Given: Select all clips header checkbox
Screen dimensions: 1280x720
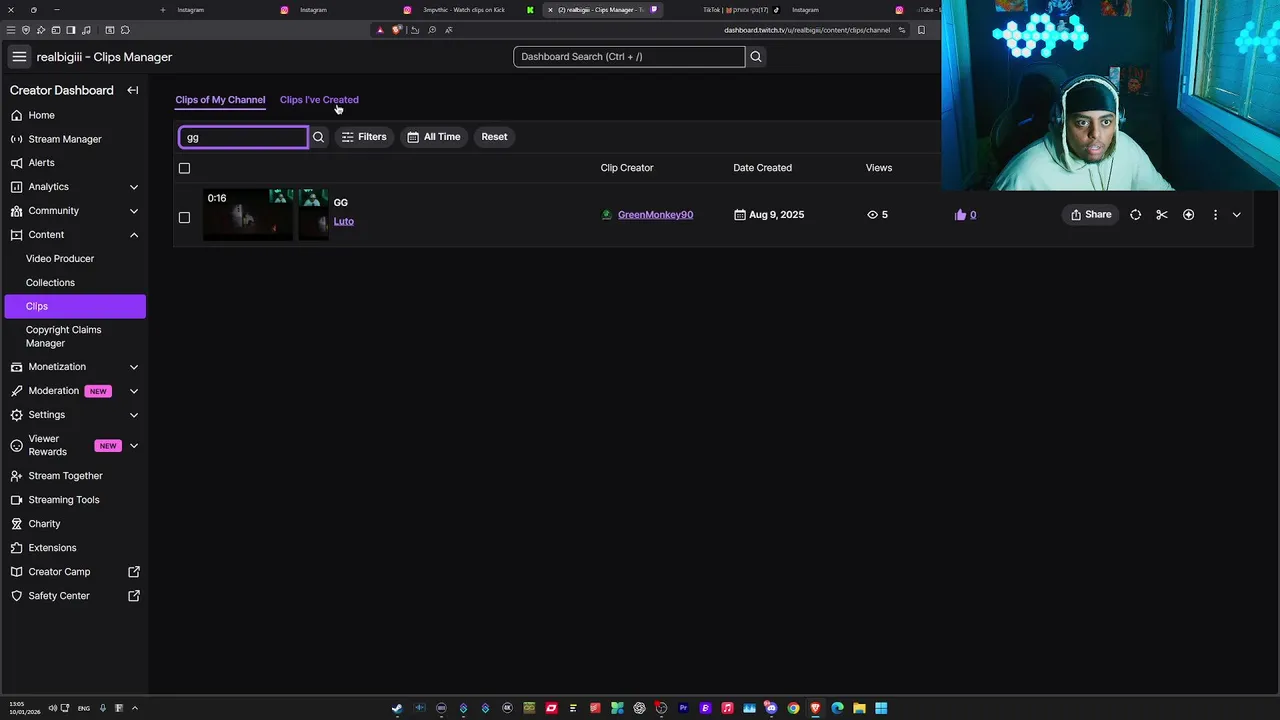Looking at the screenshot, I should pos(184,168).
